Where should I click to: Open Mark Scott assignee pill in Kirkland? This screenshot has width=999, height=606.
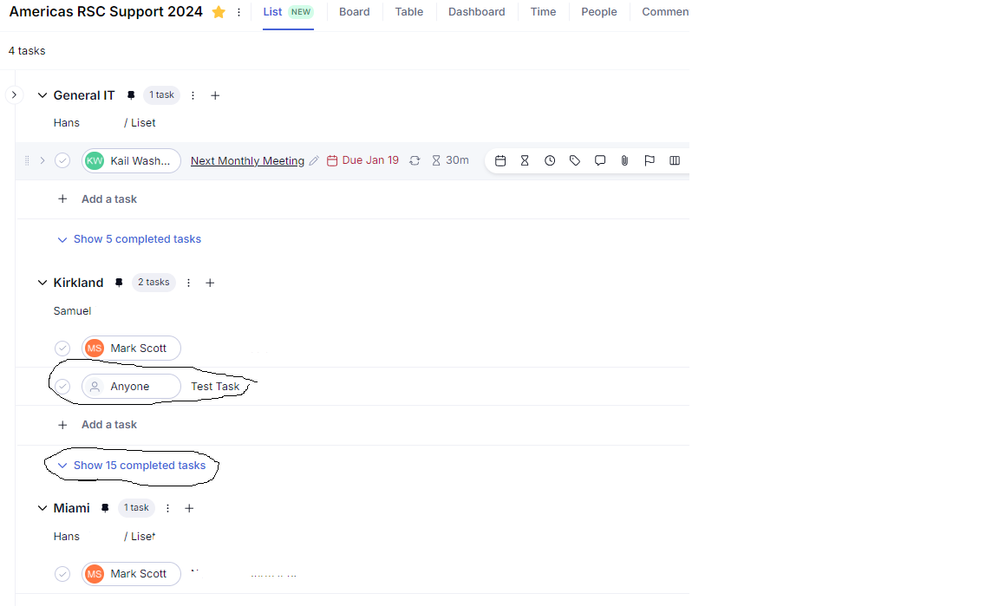pyautogui.click(x=131, y=349)
